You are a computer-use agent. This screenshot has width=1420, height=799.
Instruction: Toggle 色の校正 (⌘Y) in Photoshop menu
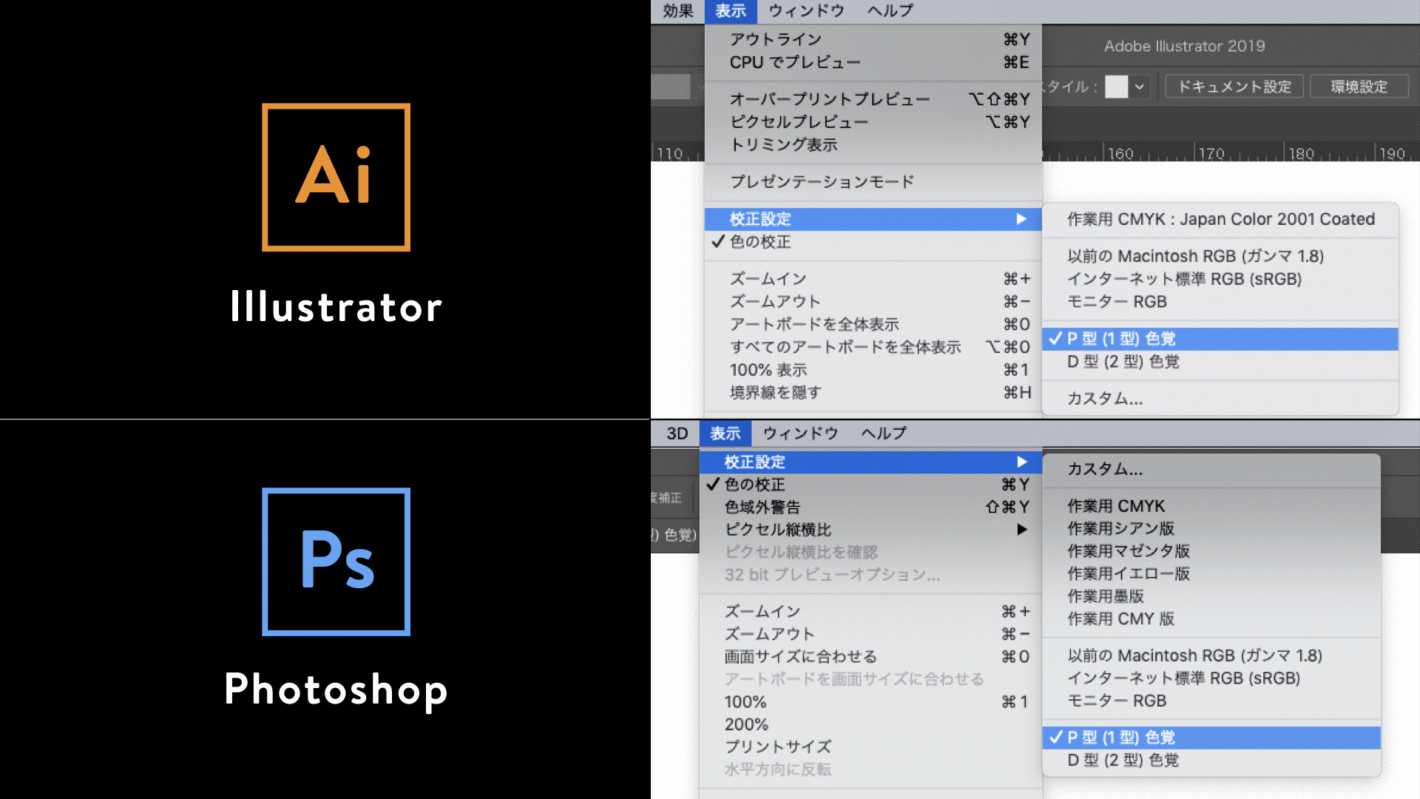click(871, 485)
